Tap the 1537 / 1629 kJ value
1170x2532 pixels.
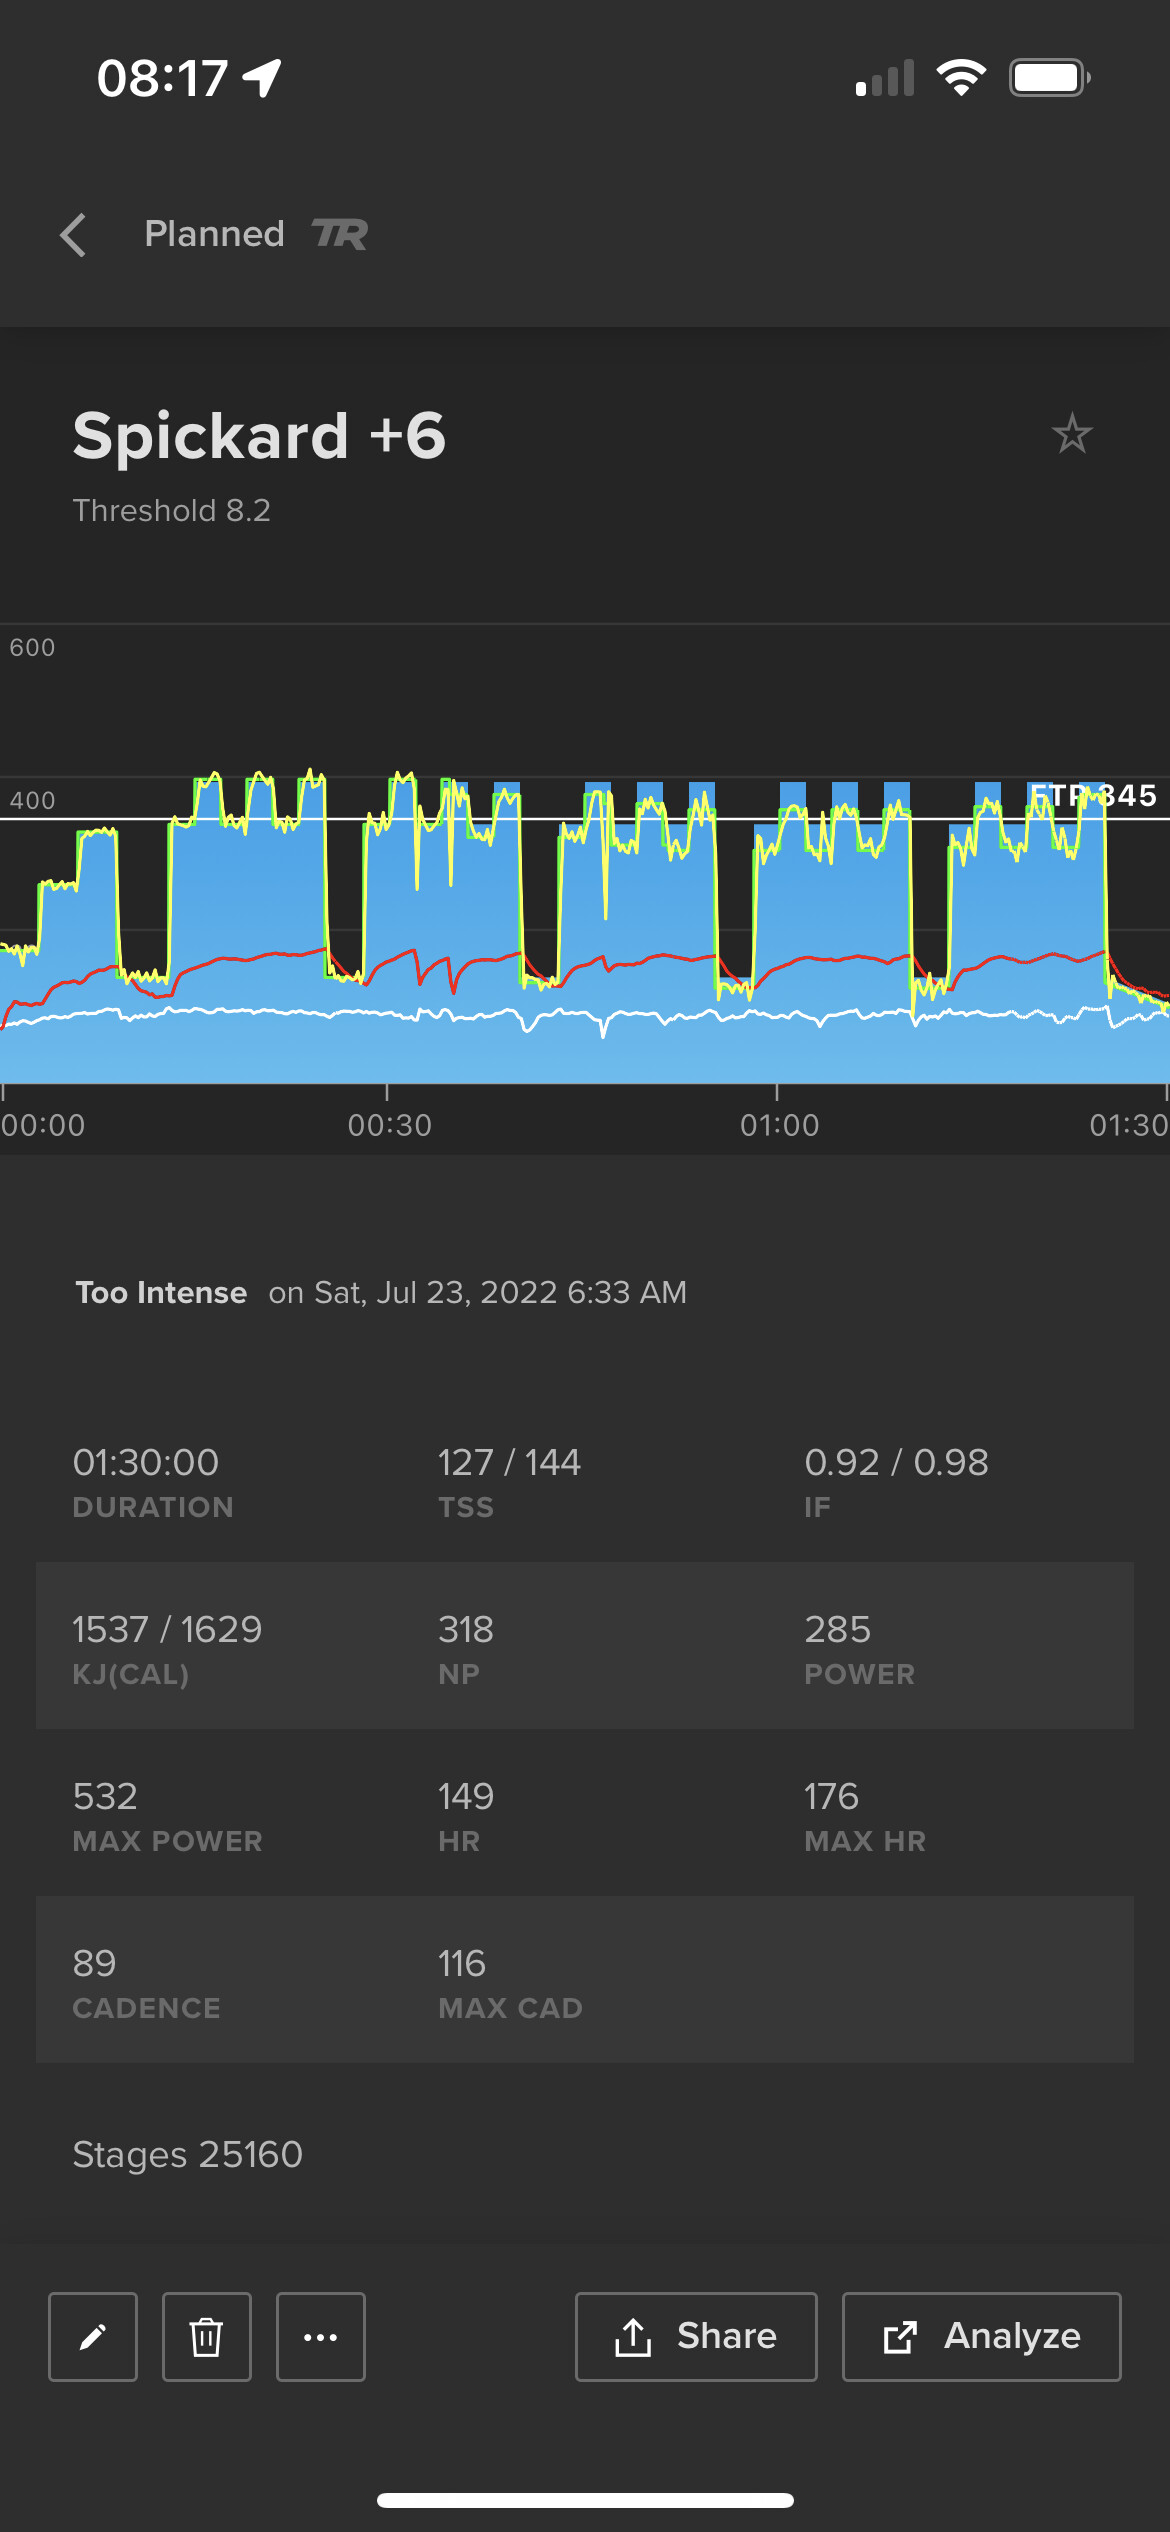point(167,1630)
